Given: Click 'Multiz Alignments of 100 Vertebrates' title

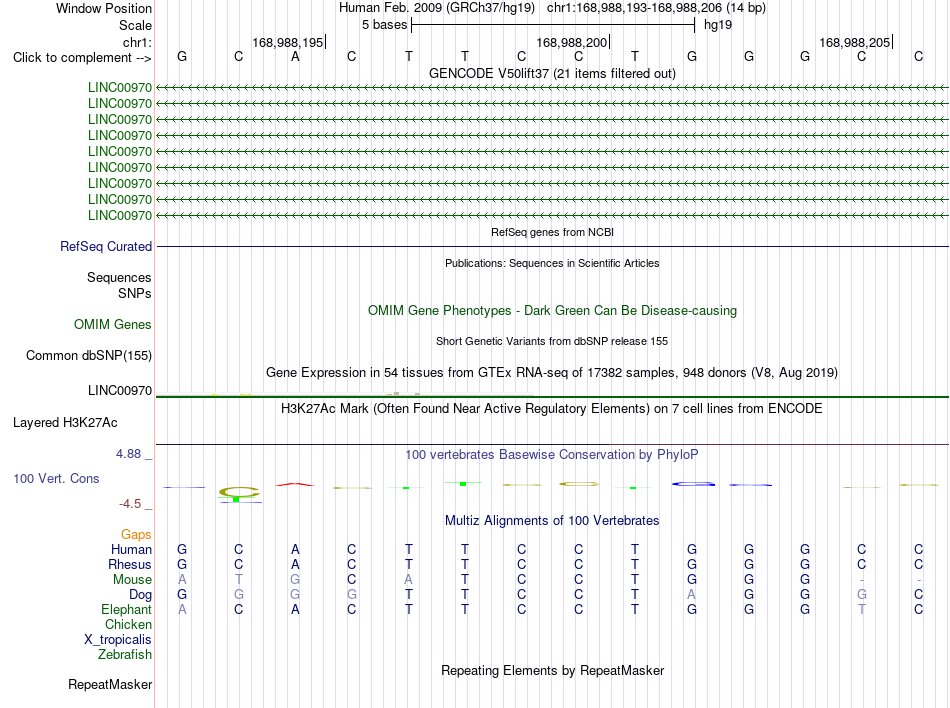Looking at the screenshot, I should pos(552,520).
